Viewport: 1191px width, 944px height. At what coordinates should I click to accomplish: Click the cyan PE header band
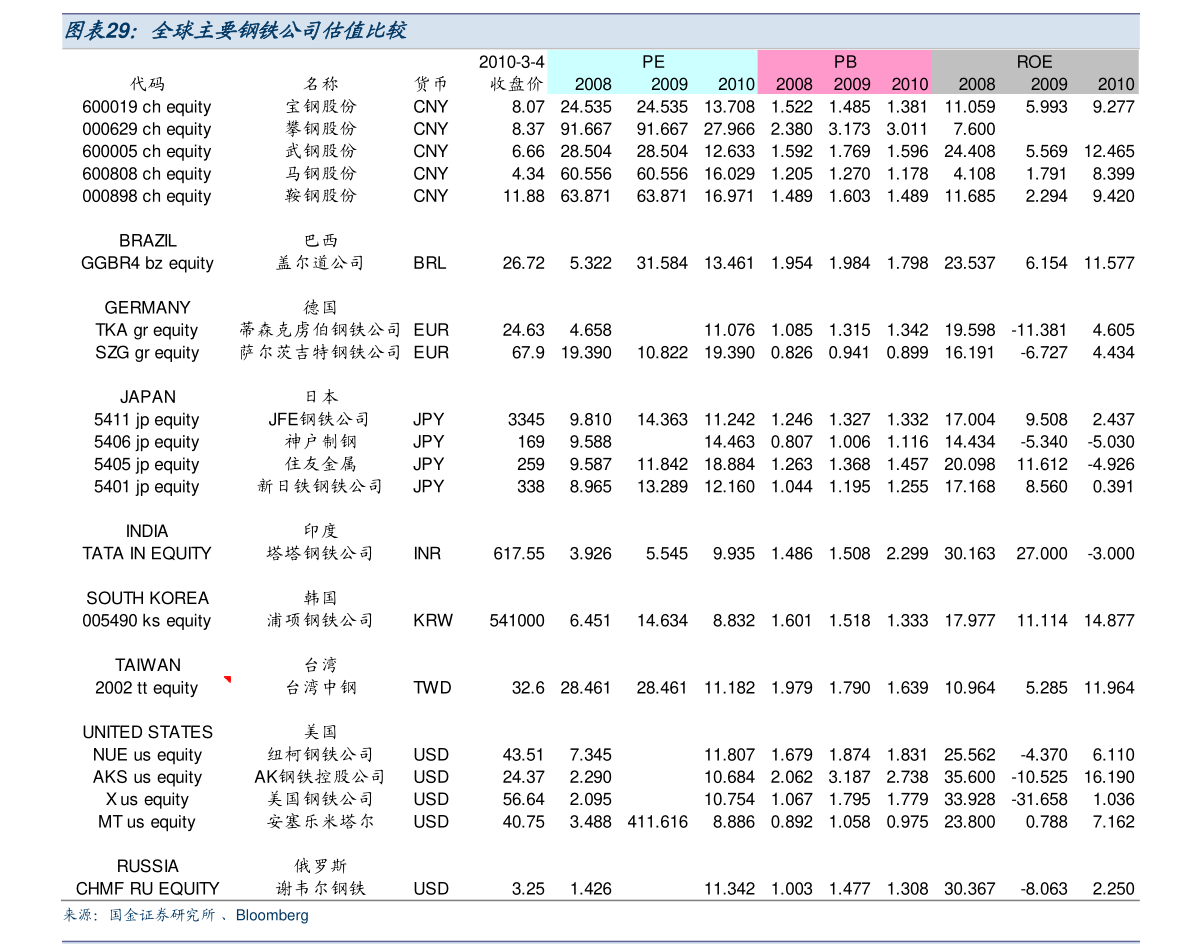(652, 62)
